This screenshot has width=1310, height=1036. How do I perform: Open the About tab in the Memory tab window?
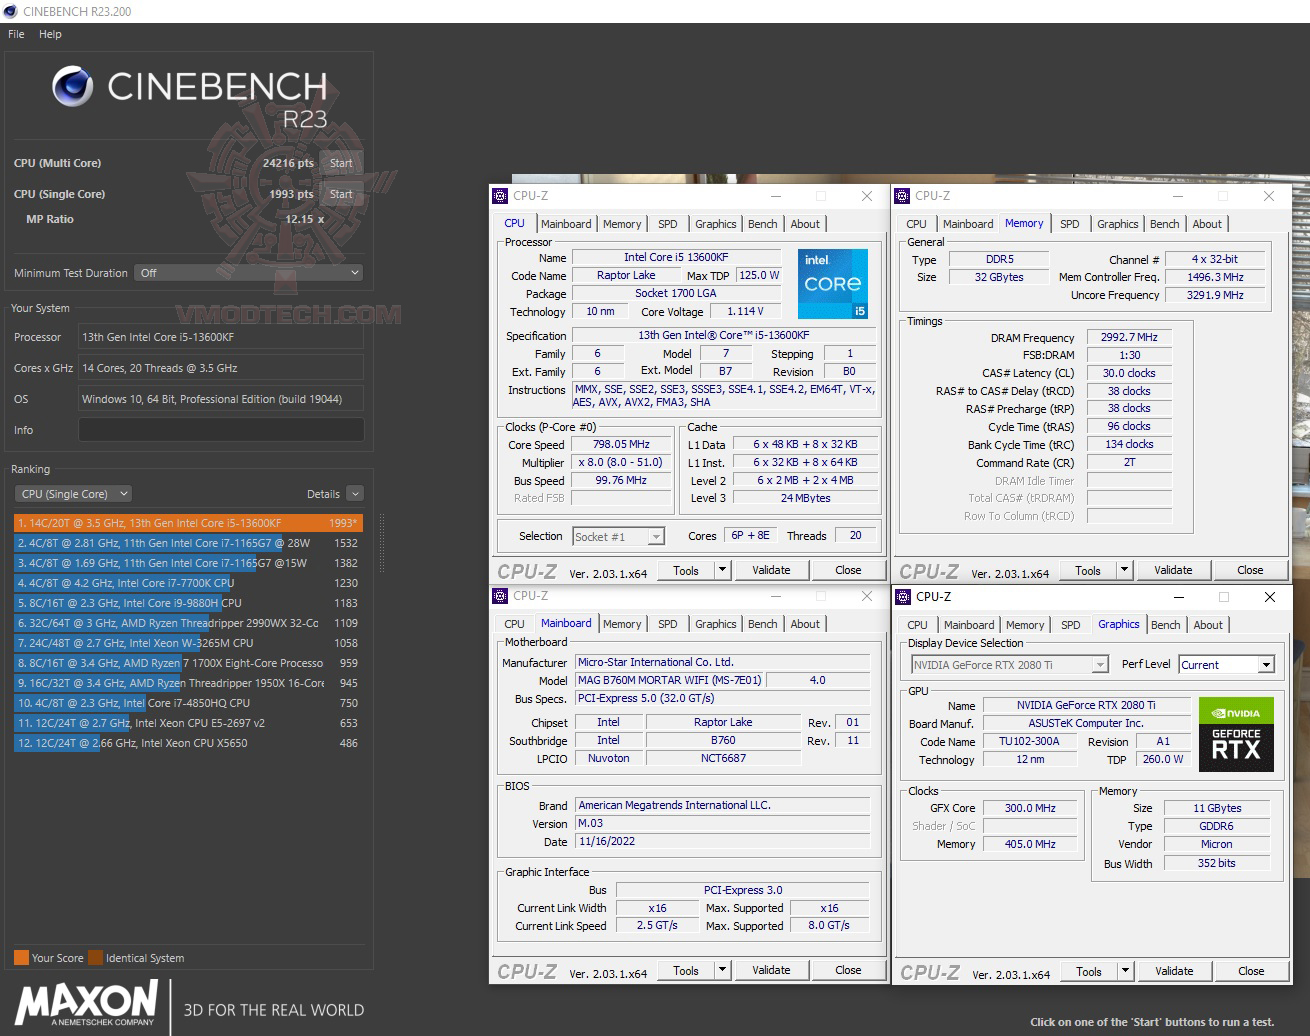point(1207,224)
